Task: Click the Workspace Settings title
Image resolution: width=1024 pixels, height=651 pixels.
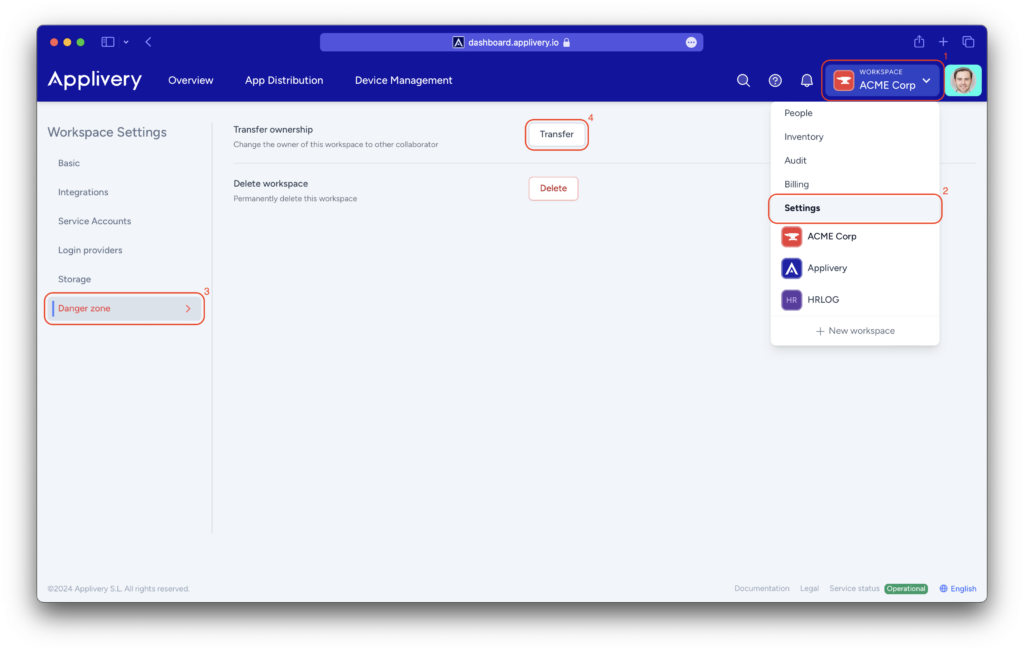Action: click(107, 132)
